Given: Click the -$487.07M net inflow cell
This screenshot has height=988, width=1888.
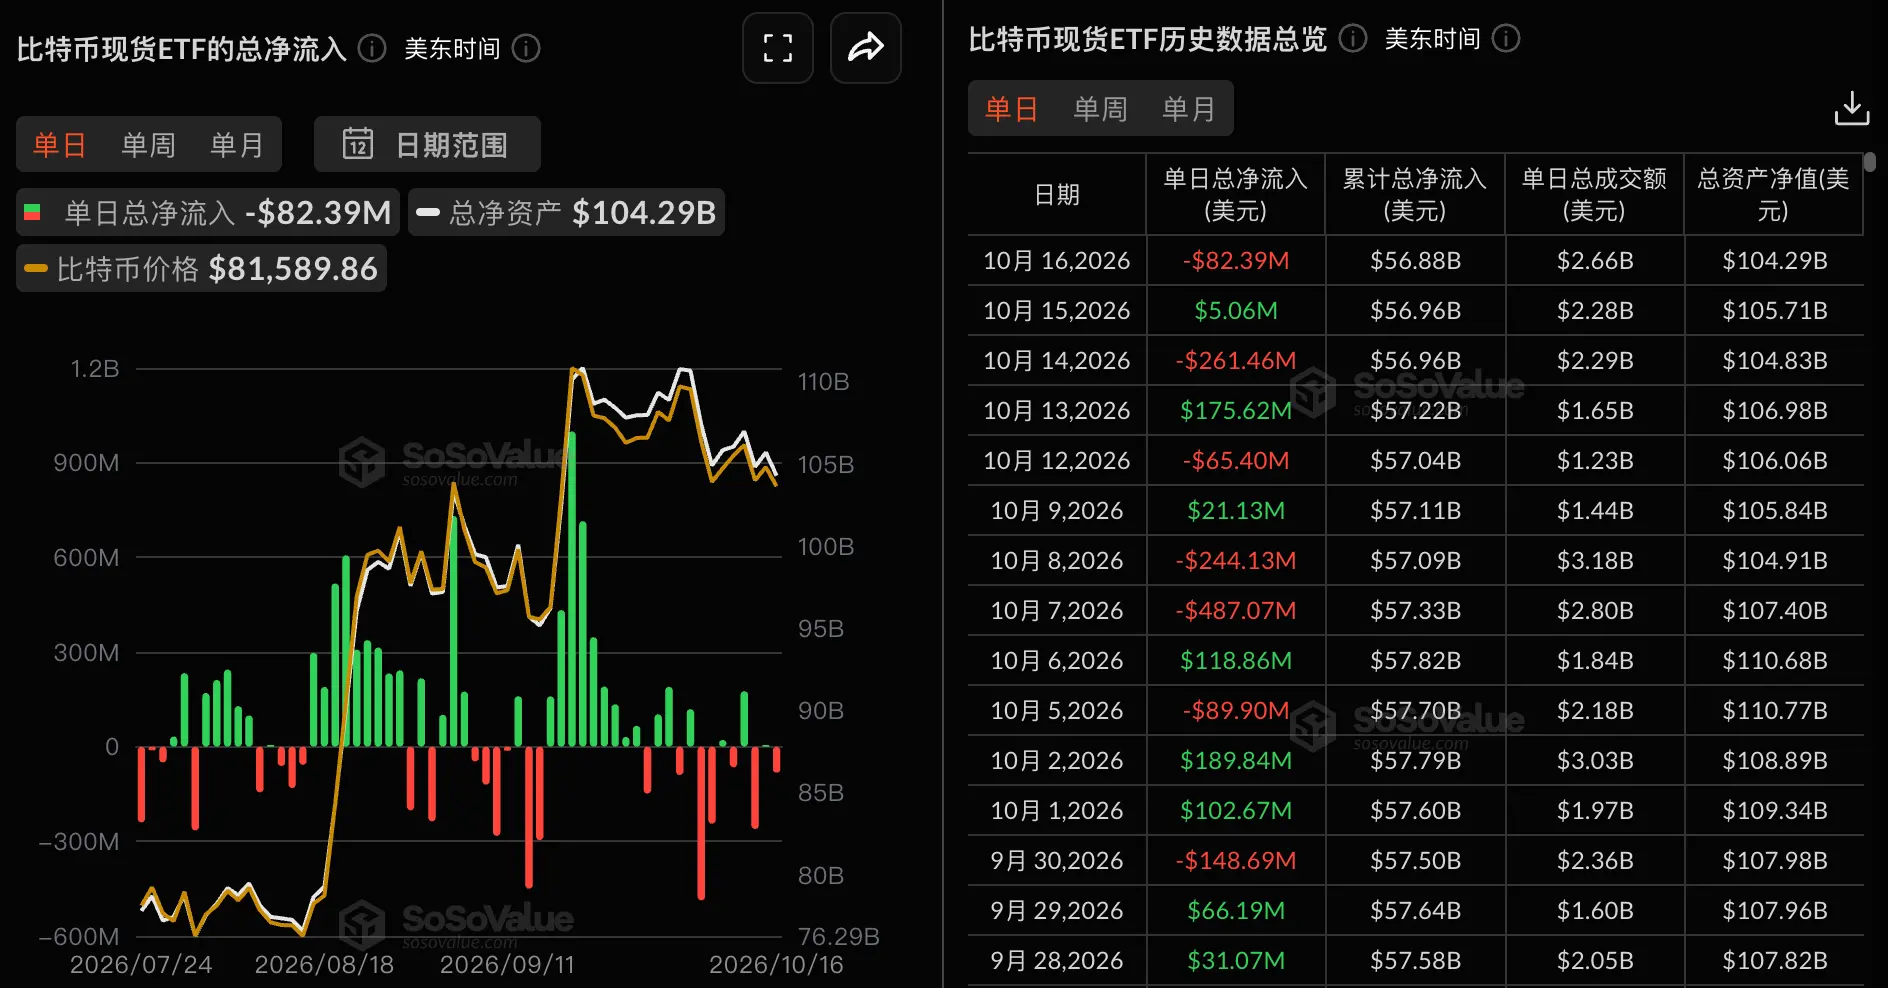Looking at the screenshot, I should 1236,610.
